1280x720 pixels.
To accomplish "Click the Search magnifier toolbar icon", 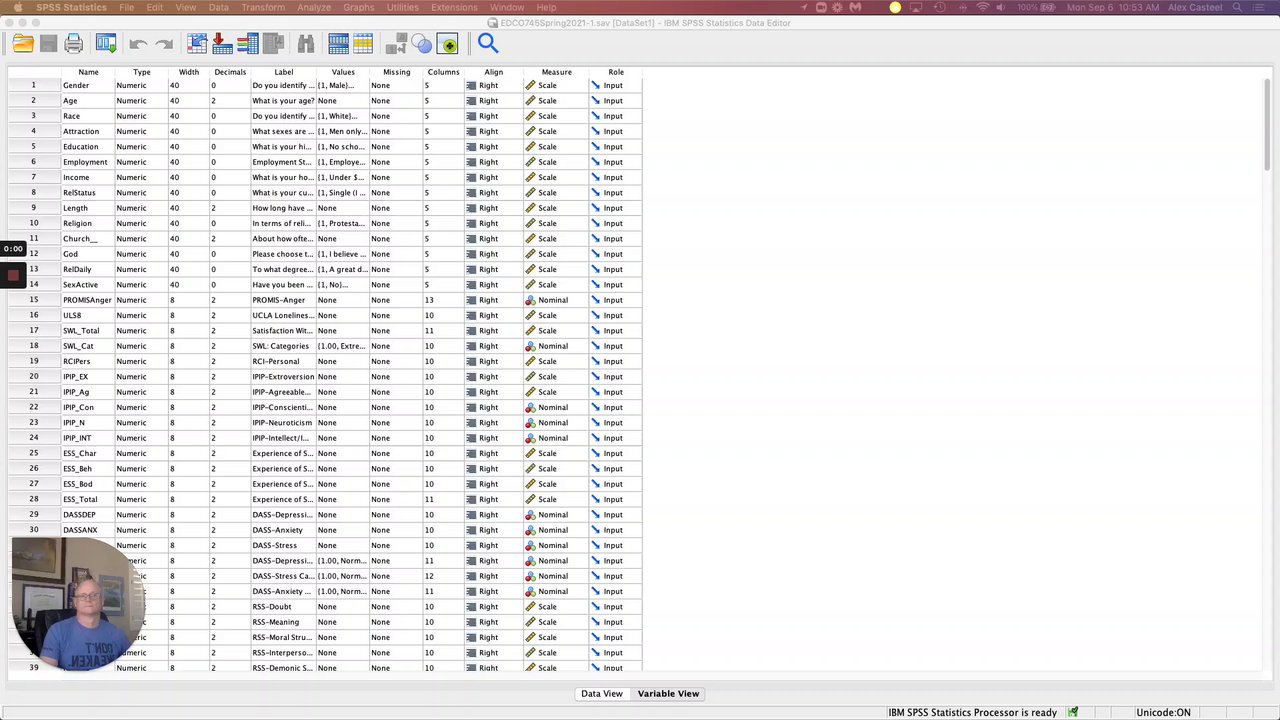I will pyautogui.click(x=488, y=42).
